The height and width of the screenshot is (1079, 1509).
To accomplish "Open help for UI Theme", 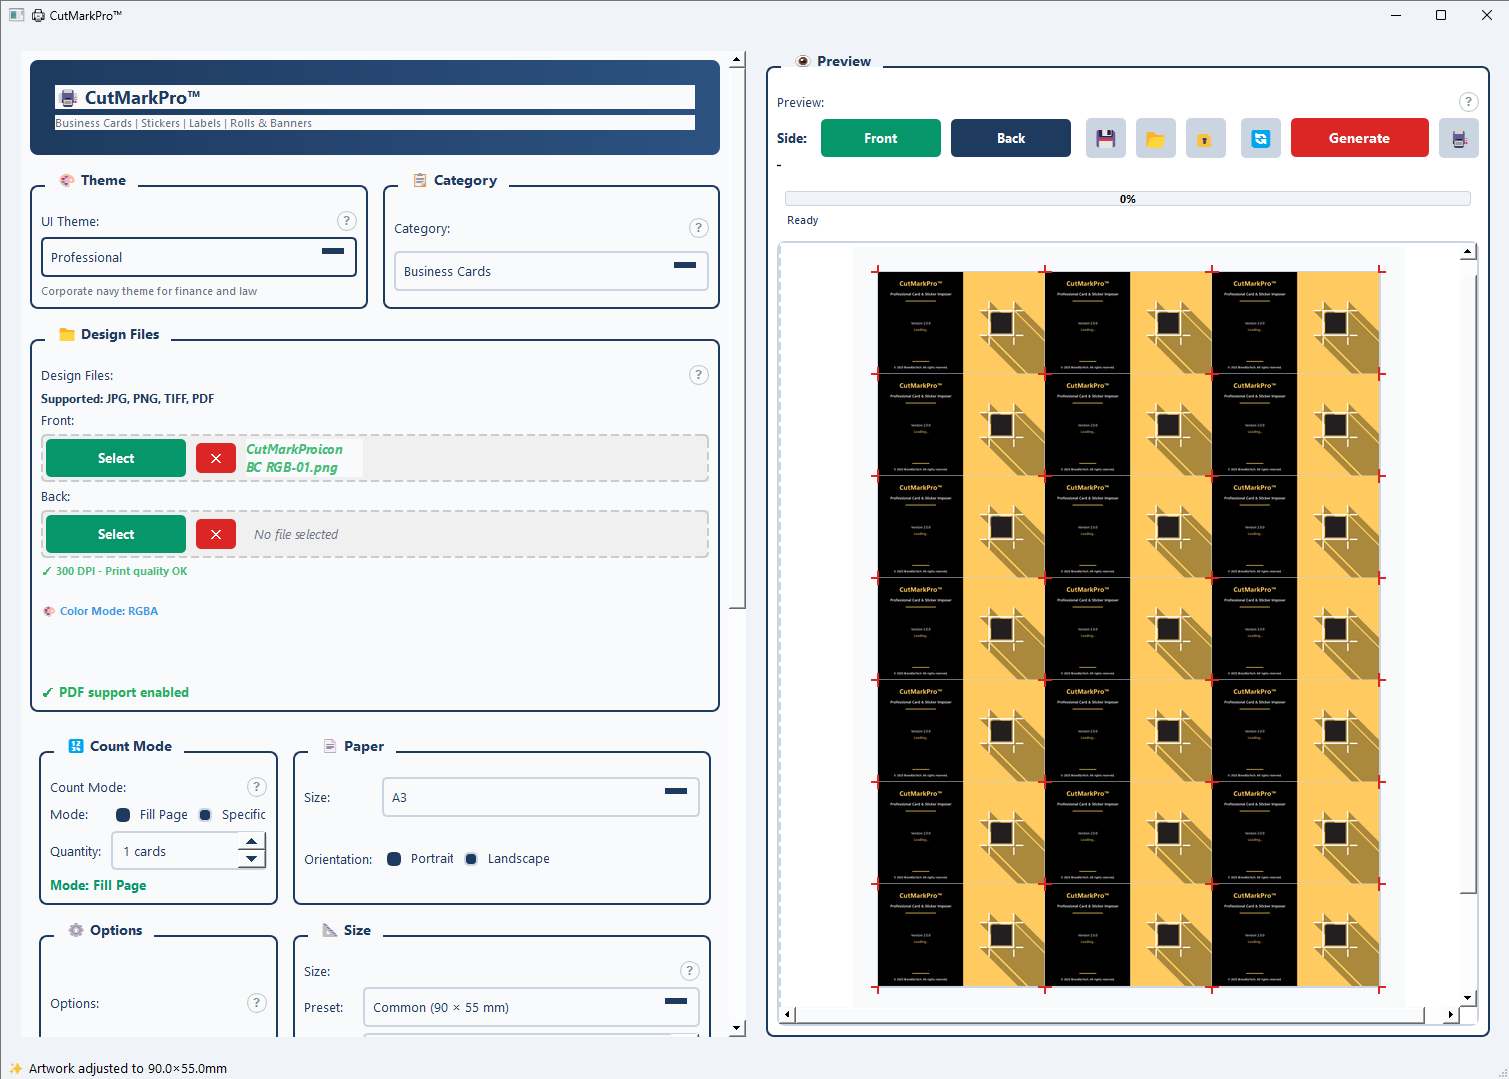I will click(346, 221).
